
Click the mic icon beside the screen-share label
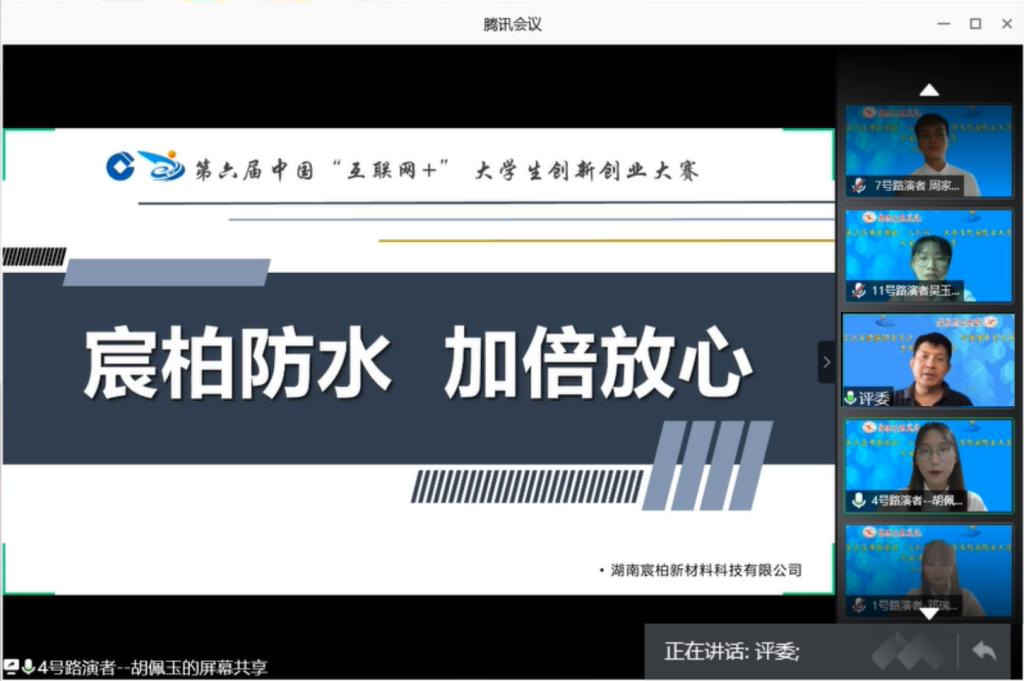point(27,667)
